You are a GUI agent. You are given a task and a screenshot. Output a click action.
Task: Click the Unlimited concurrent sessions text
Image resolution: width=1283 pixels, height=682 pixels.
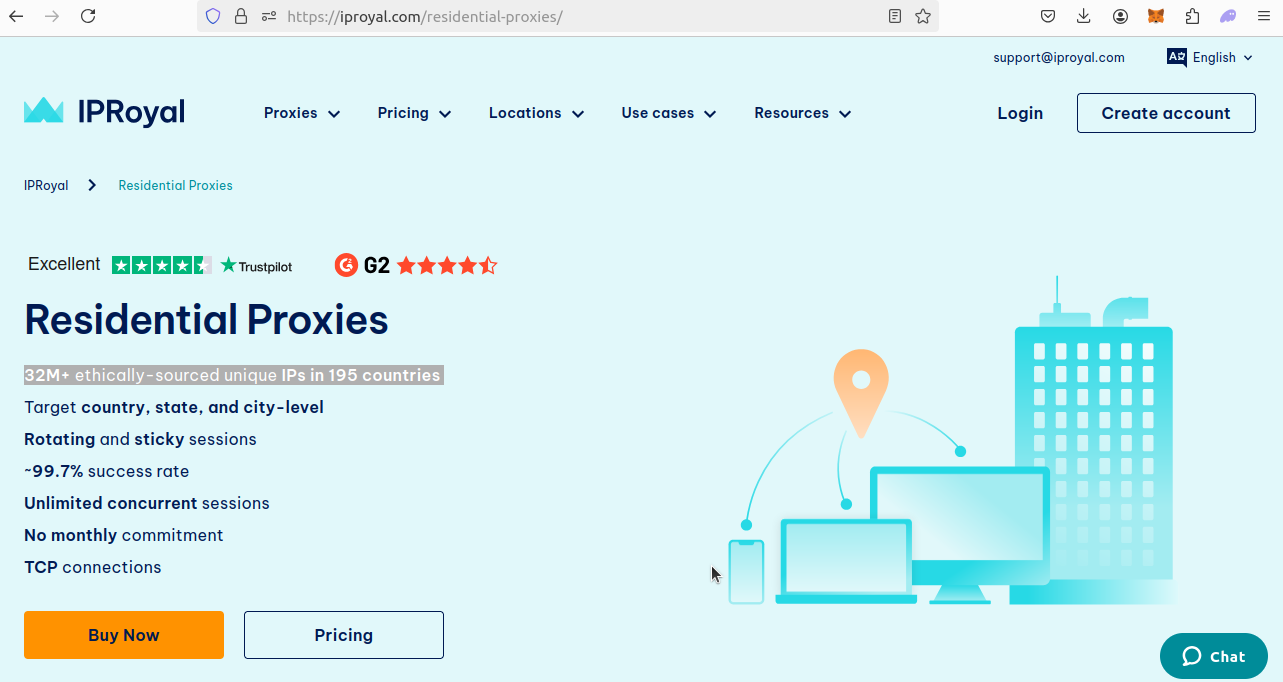tap(147, 503)
